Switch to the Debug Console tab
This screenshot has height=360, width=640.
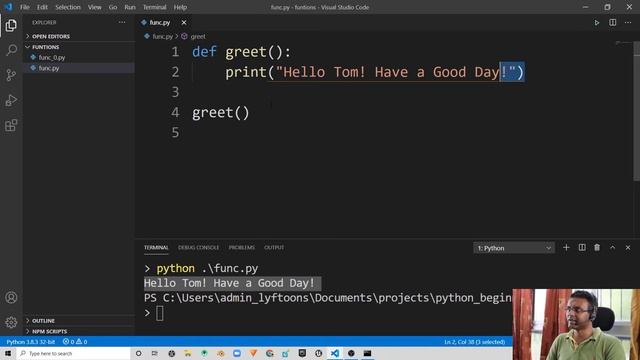(x=198, y=247)
